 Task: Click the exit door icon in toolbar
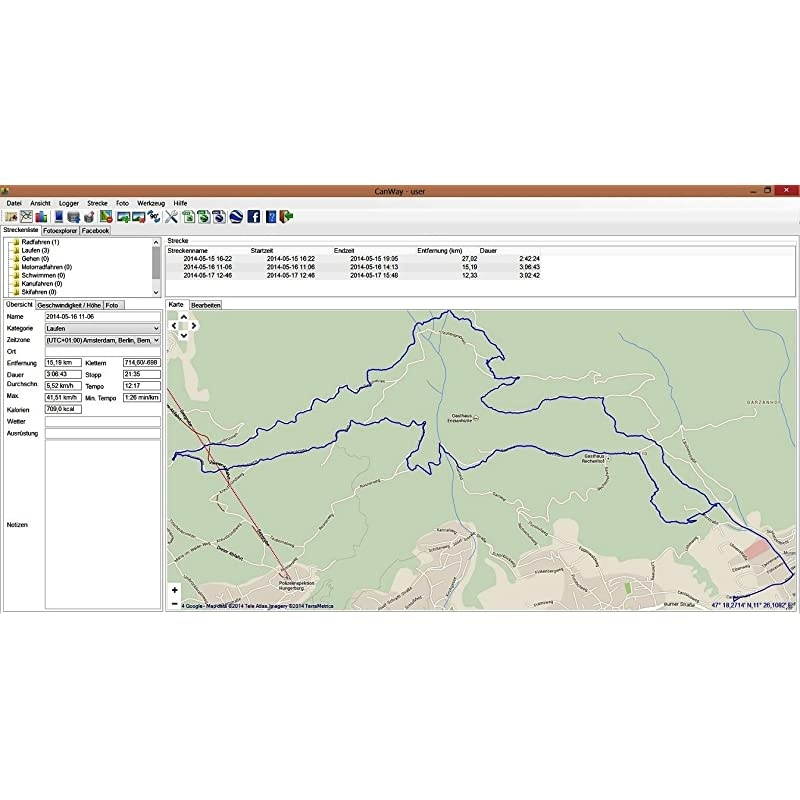pyautogui.click(x=286, y=216)
